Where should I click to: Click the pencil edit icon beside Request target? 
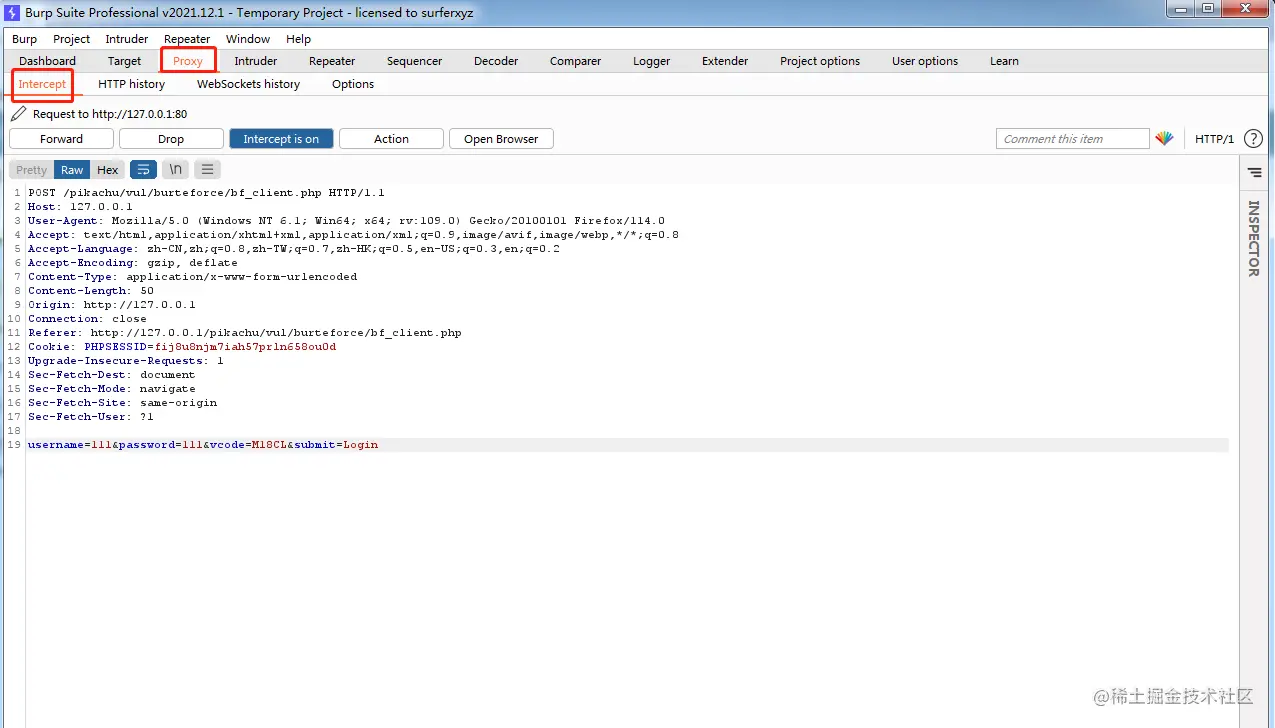point(19,114)
